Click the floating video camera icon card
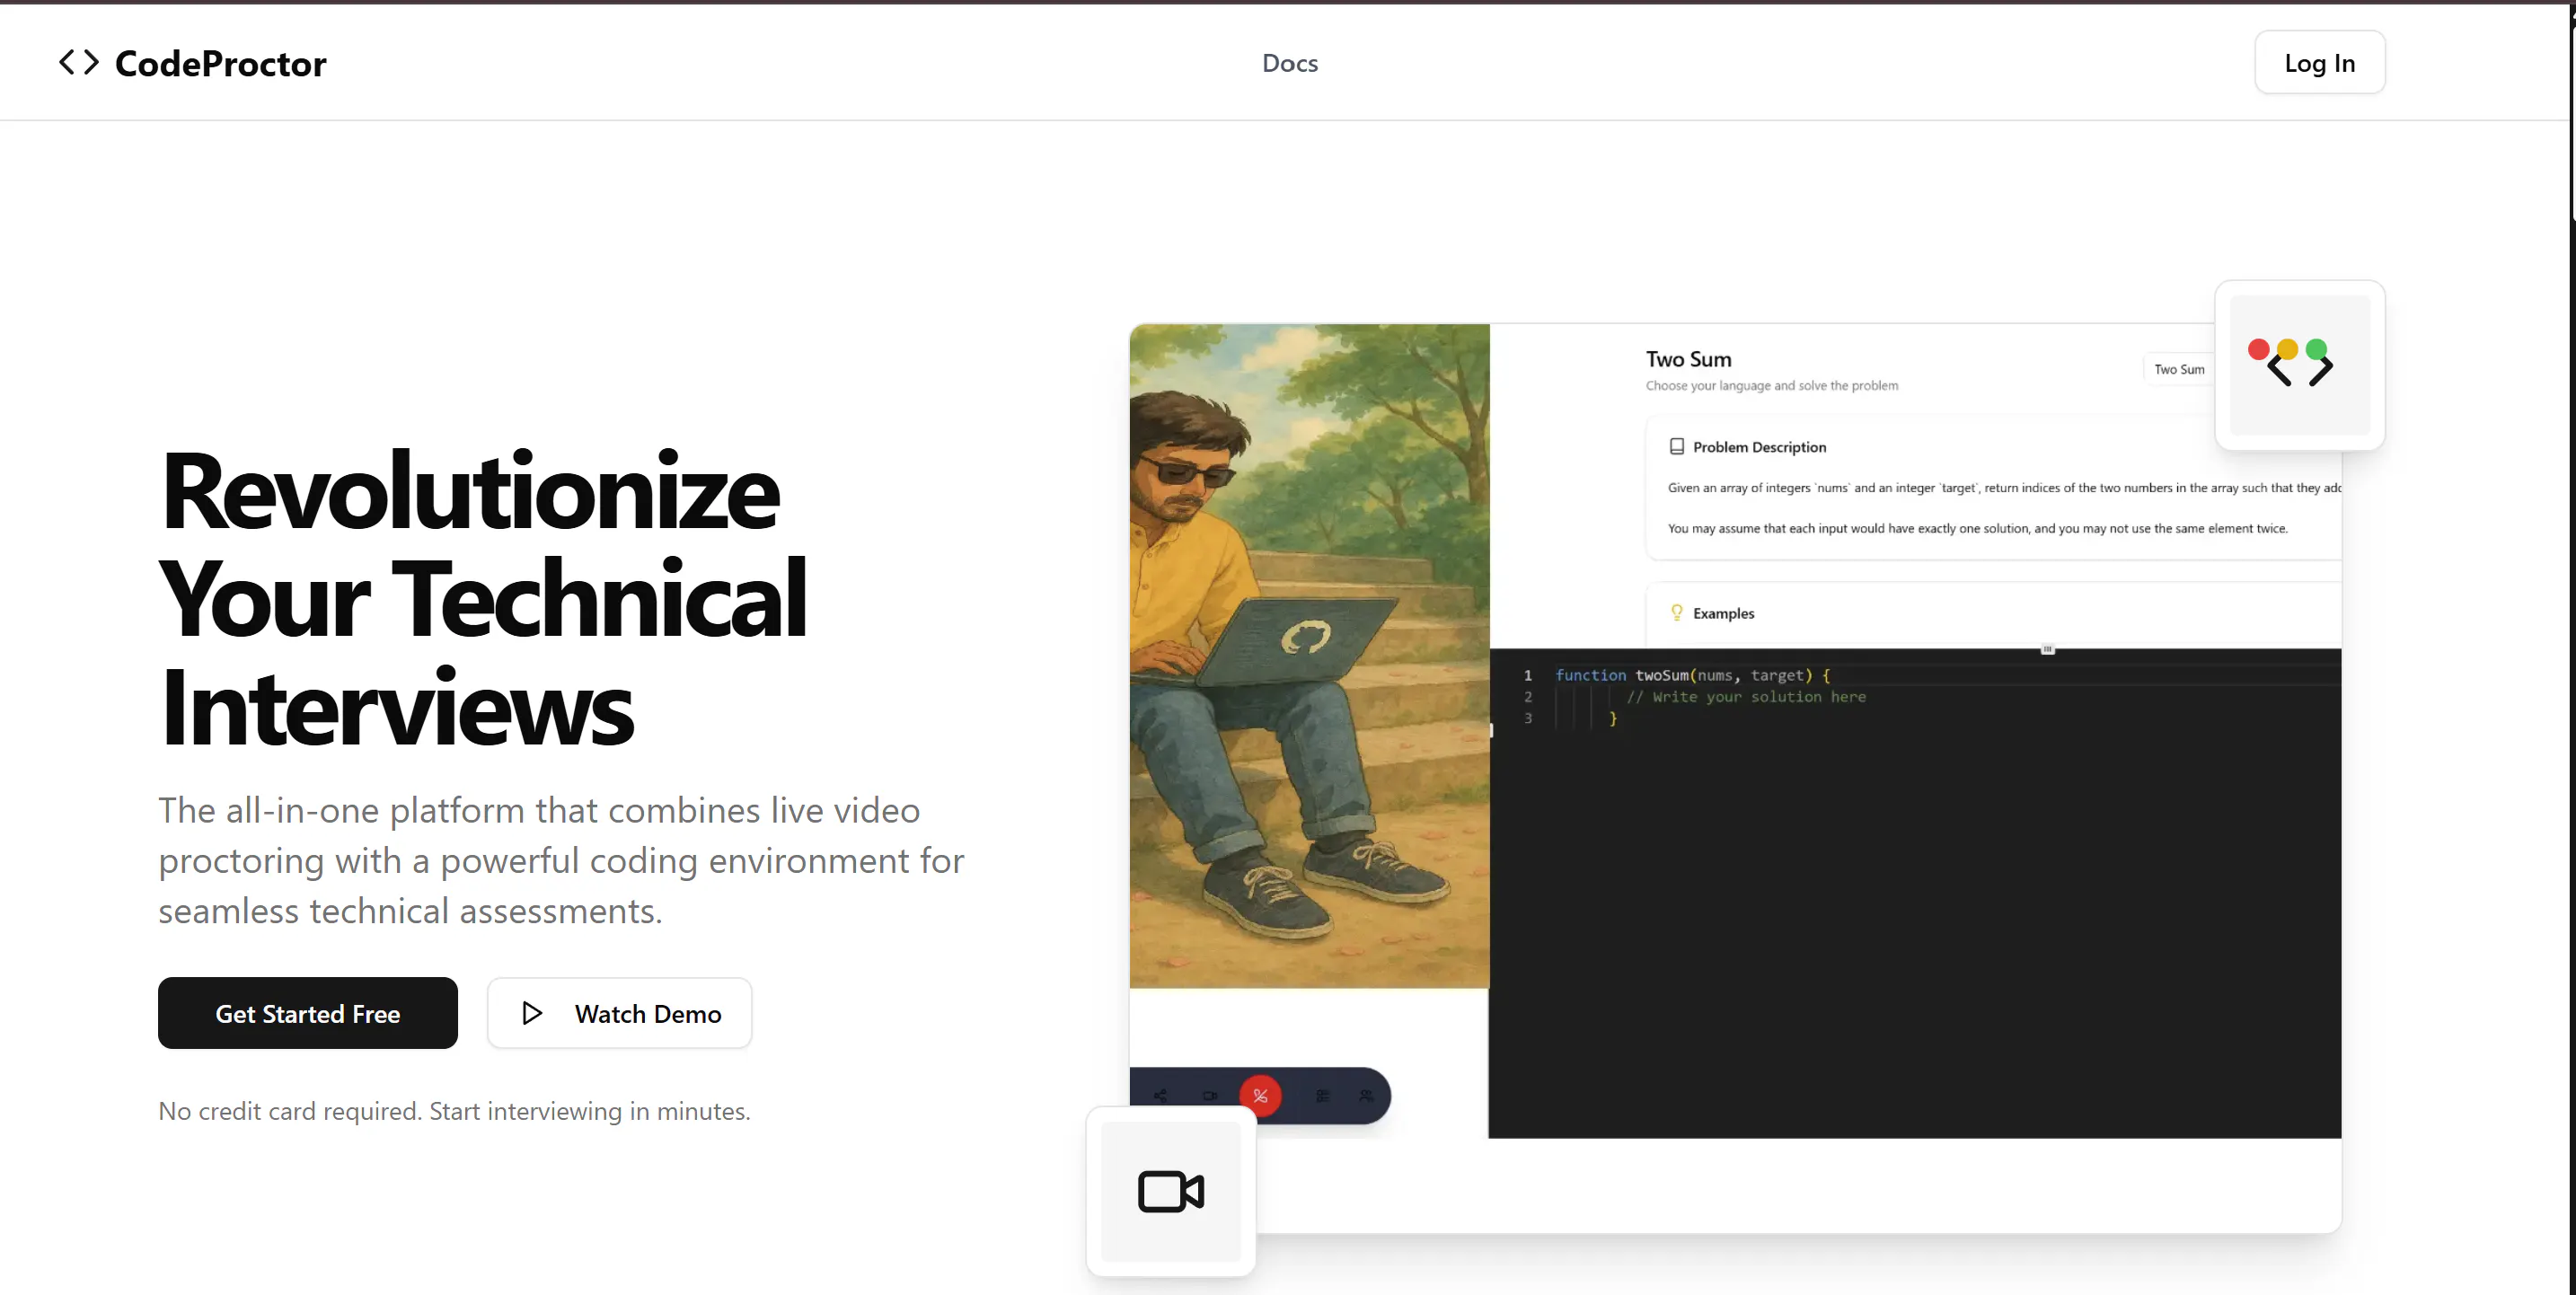This screenshot has height=1295, width=2576. point(1170,1191)
